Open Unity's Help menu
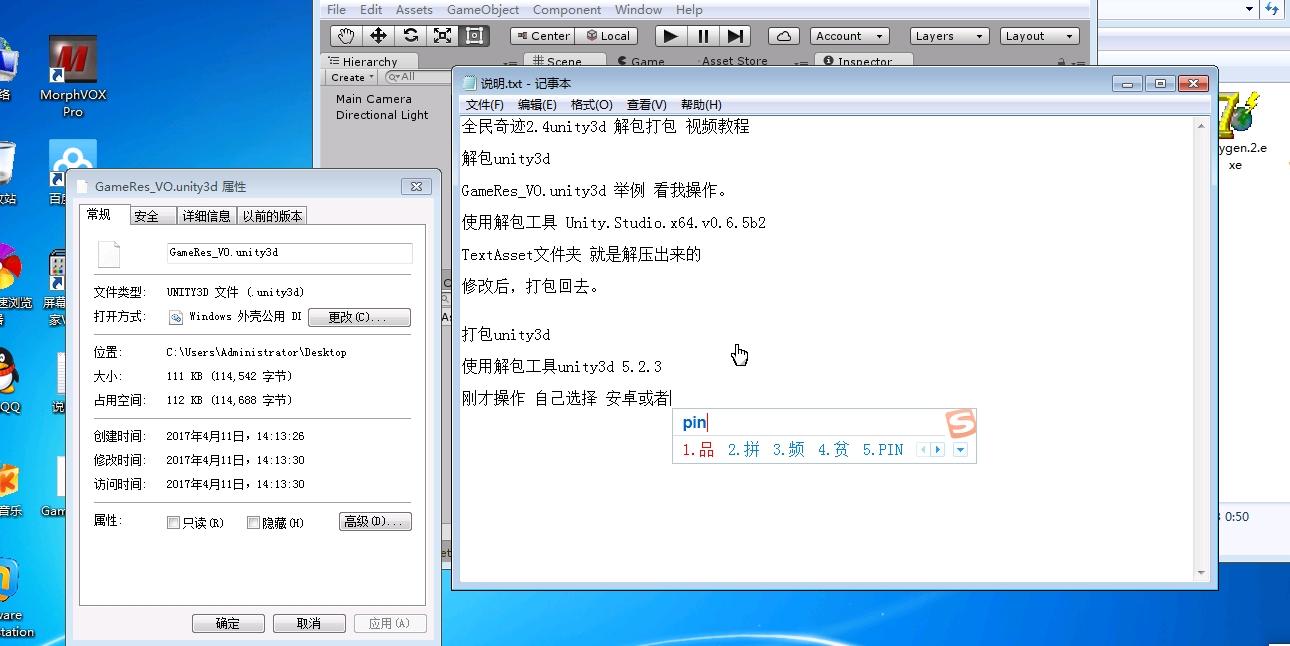 click(x=689, y=9)
